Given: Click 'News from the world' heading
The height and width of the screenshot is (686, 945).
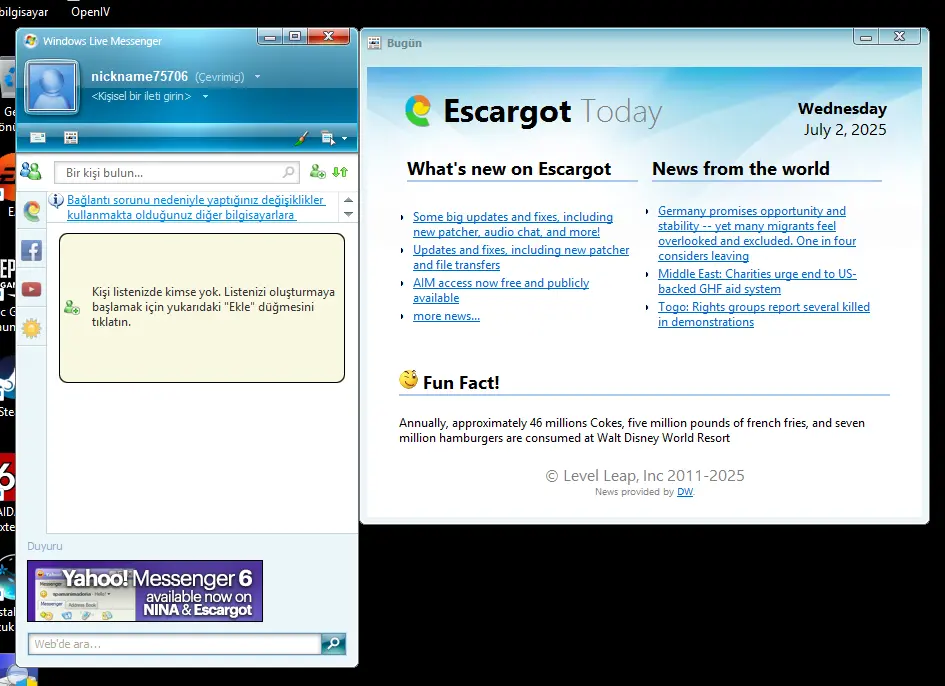Looking at the screenshot, I should tap(741, 169).
